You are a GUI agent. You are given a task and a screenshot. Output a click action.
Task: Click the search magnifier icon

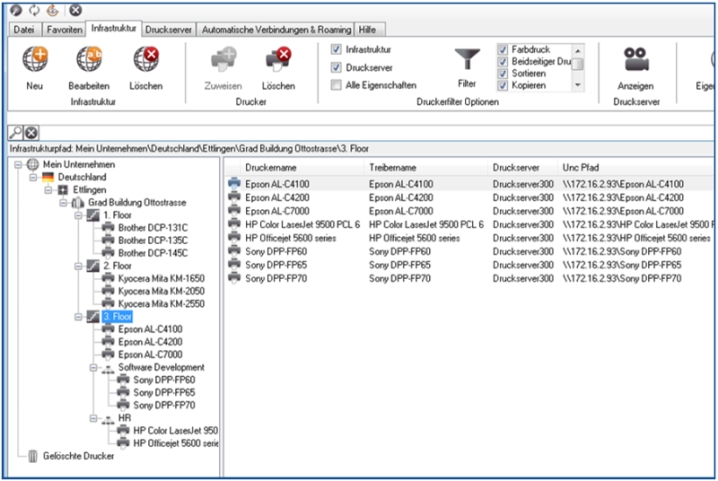pyautogui.click(x=15, y=132)
